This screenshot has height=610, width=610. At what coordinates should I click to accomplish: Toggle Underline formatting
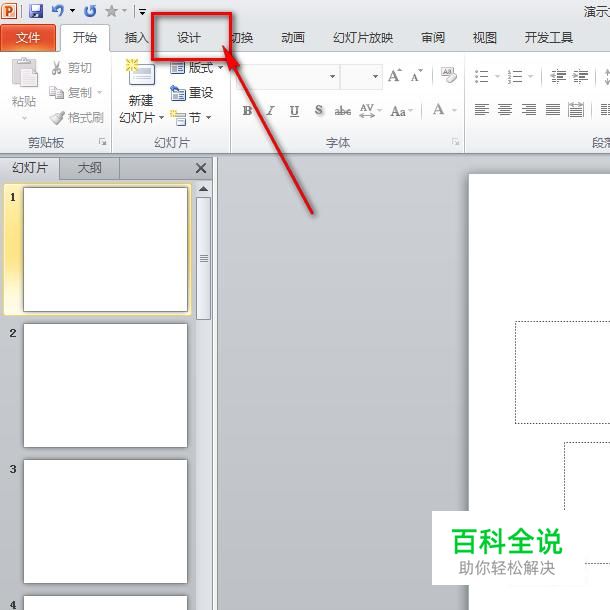pyautogui.click(x=294, y=111)
